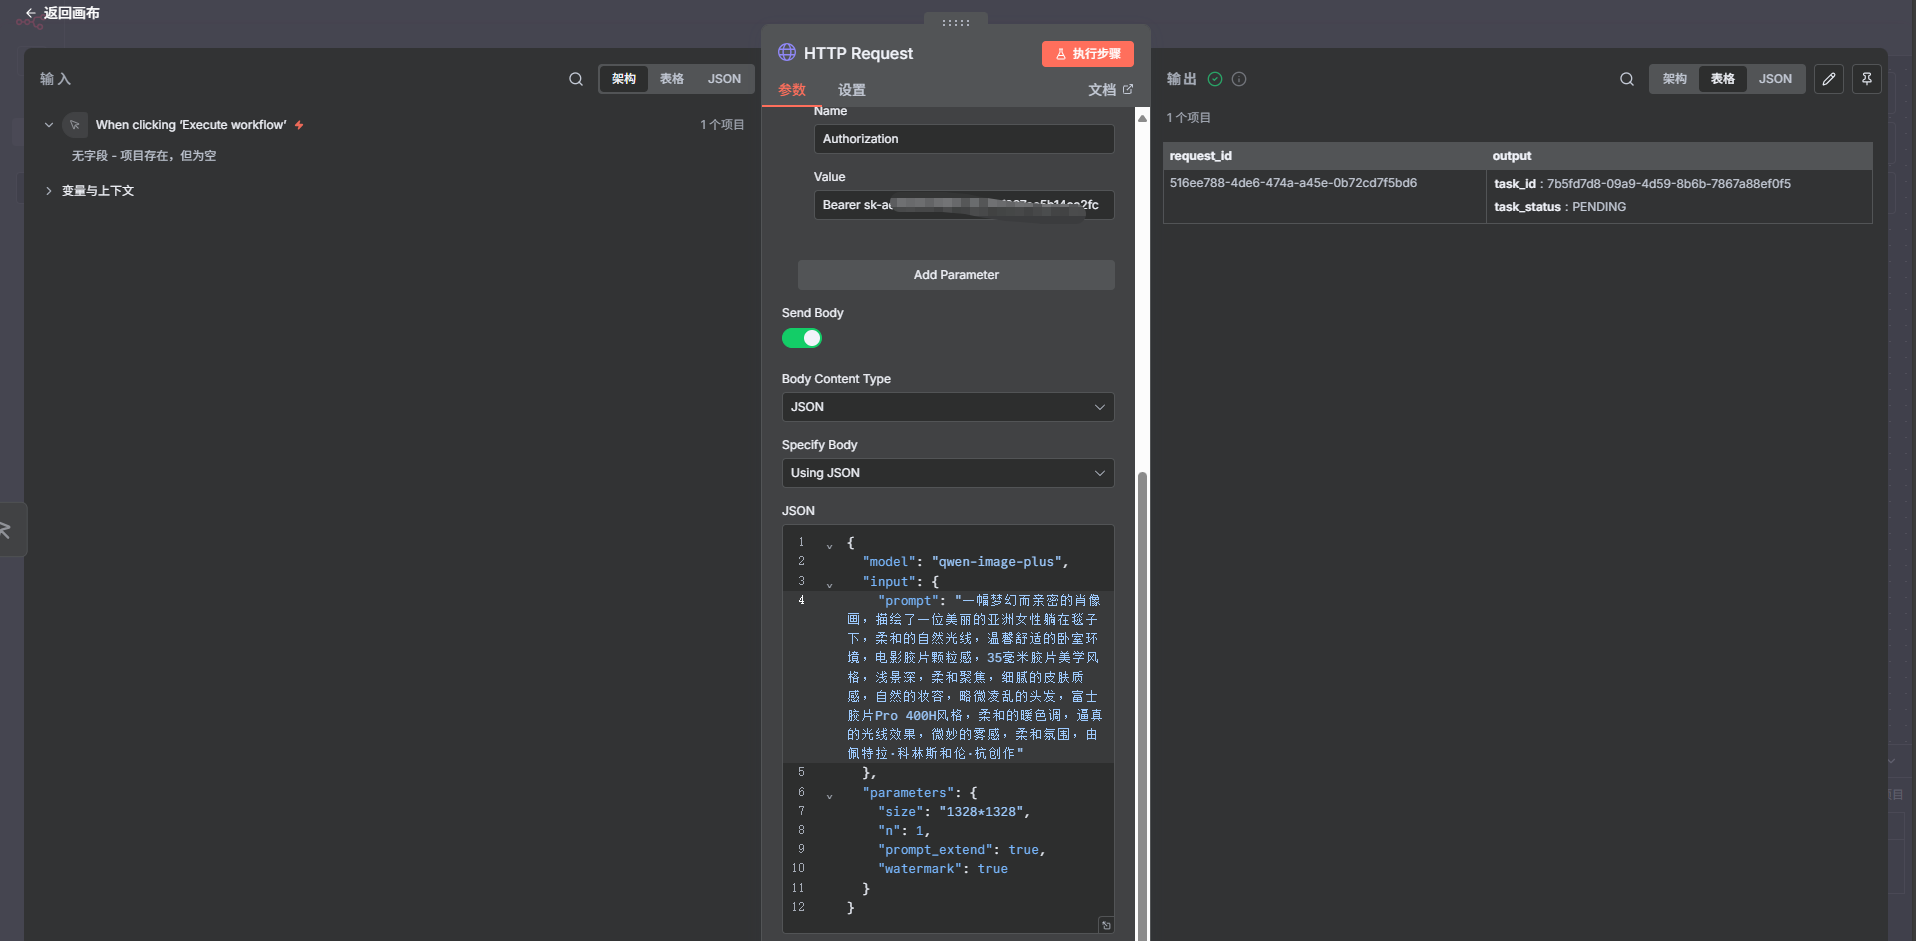Expand the 变量与上下文 section
Screen dimensions: 1916x941
click(48, 191)
